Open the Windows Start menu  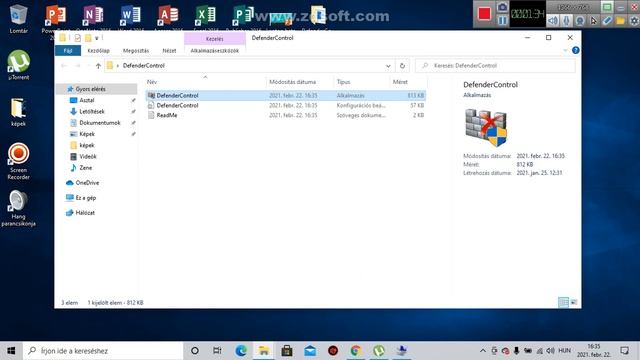(x=11, y=351)
